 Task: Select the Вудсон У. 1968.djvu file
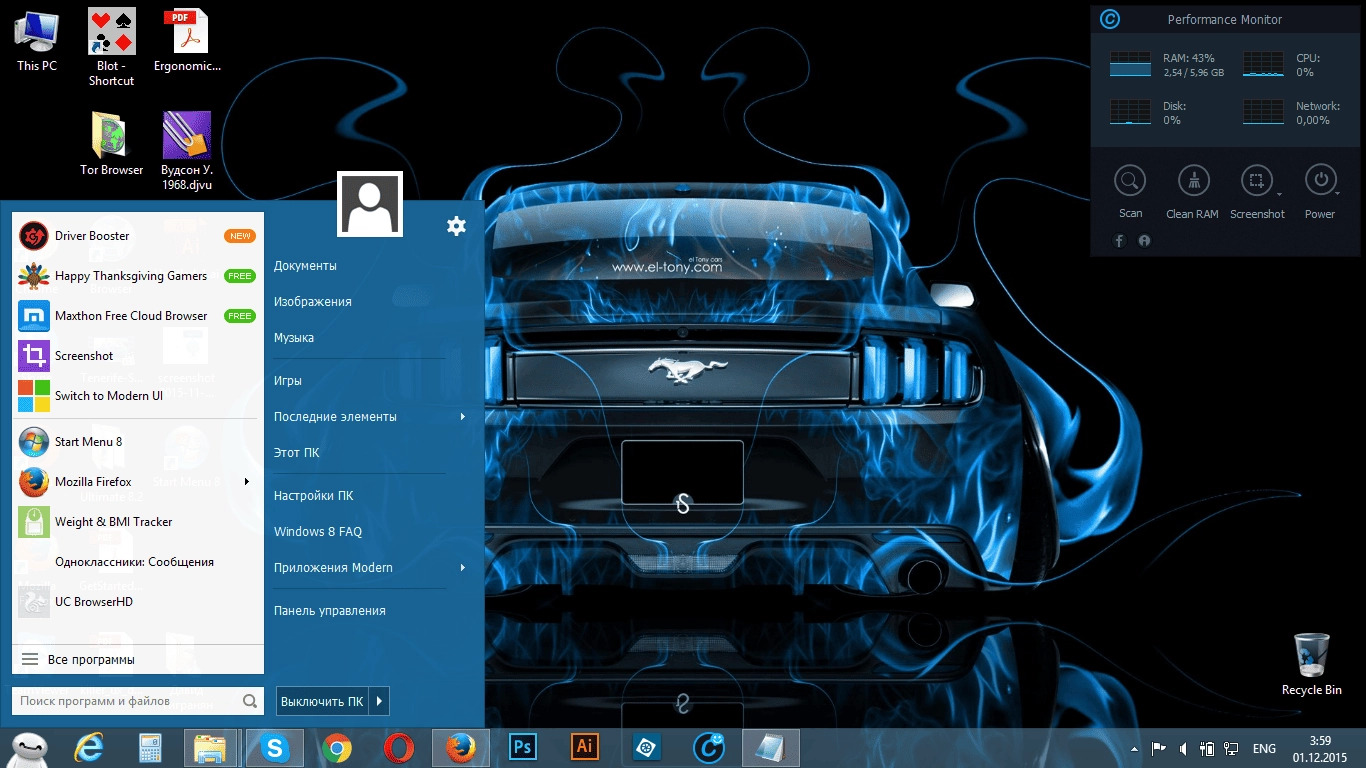coord(187,151)
